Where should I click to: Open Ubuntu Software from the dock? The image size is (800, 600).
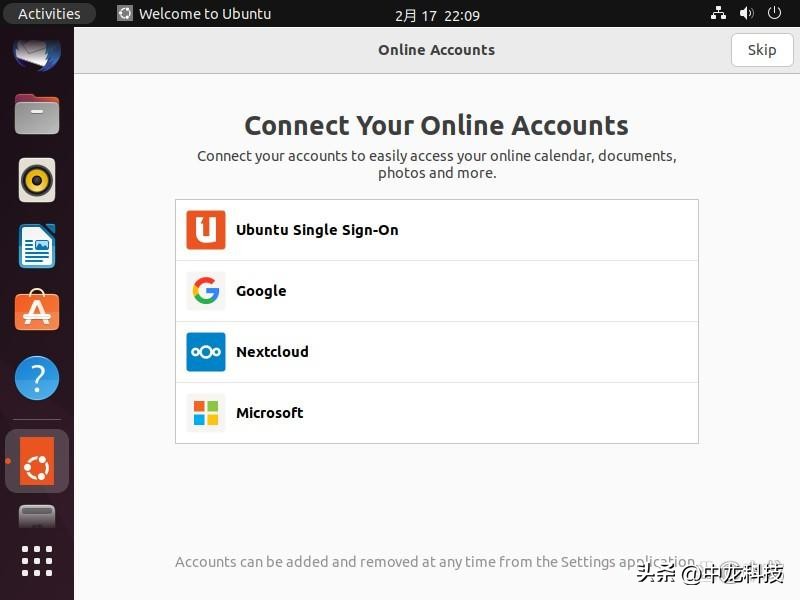point(36,312)
